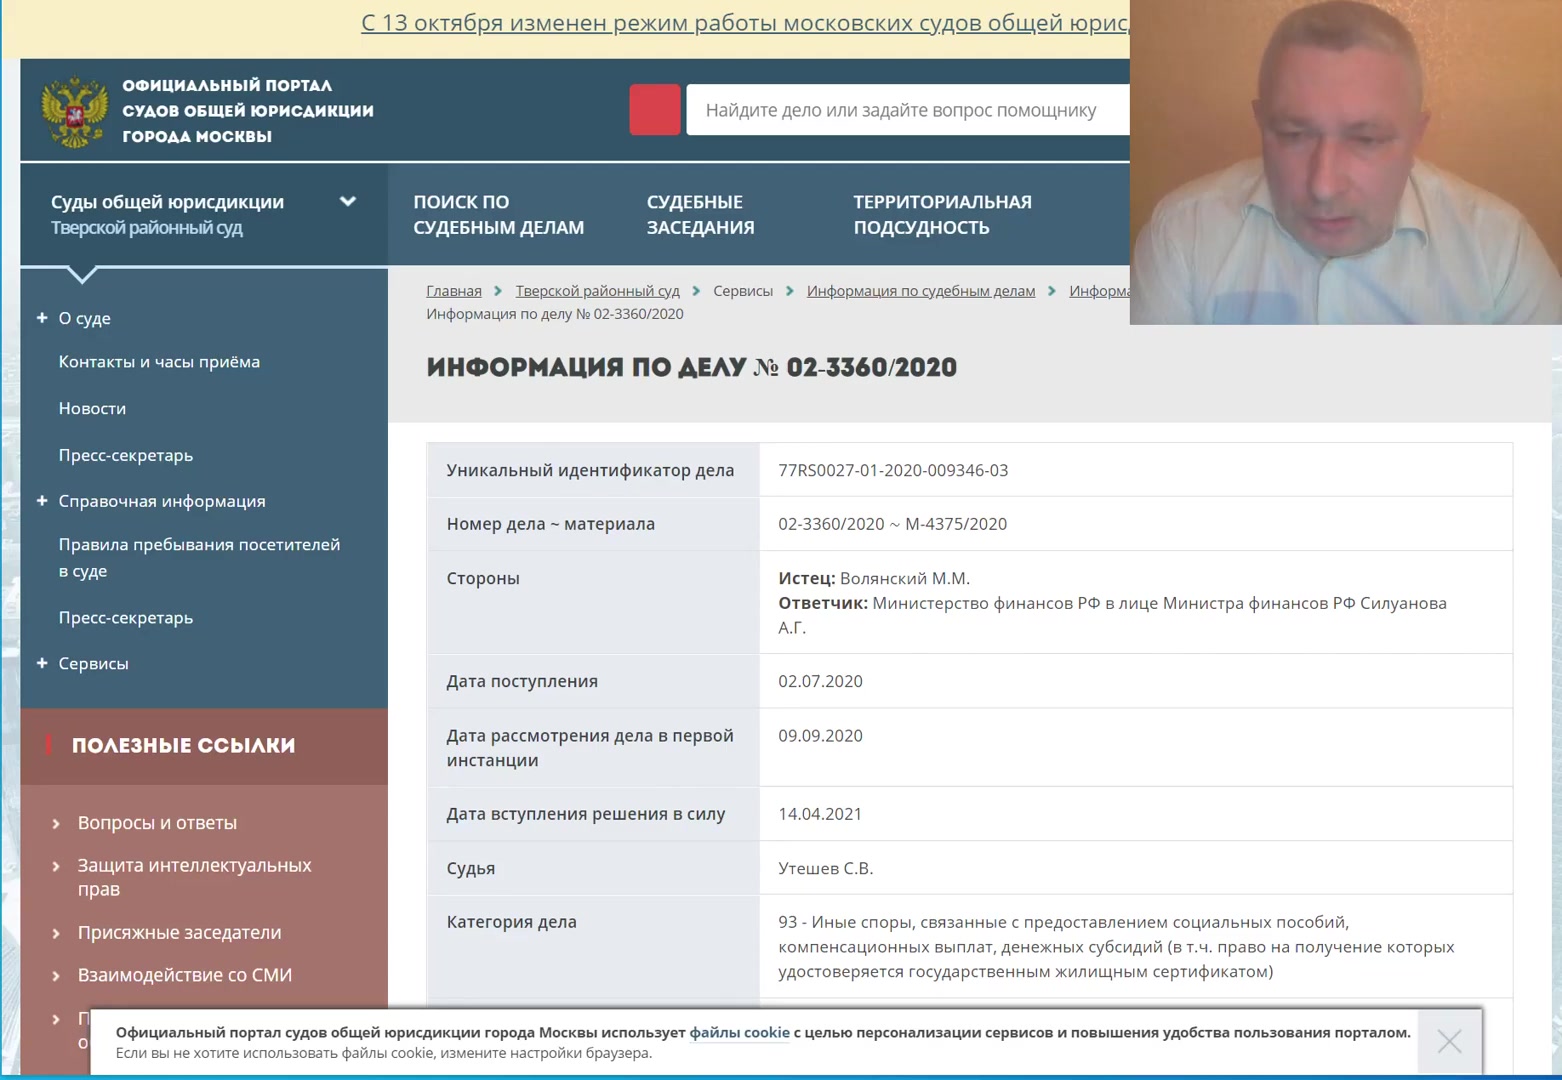Open 'Территориальная подсудность' menu
Screen dimensions: 1562x1080
pos(942,214)
